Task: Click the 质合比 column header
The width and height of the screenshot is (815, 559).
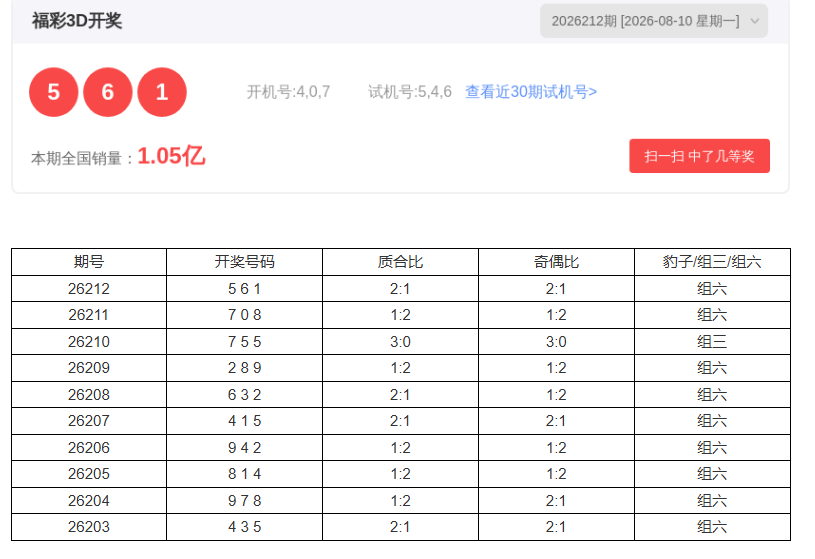Action: click(400, 262)
